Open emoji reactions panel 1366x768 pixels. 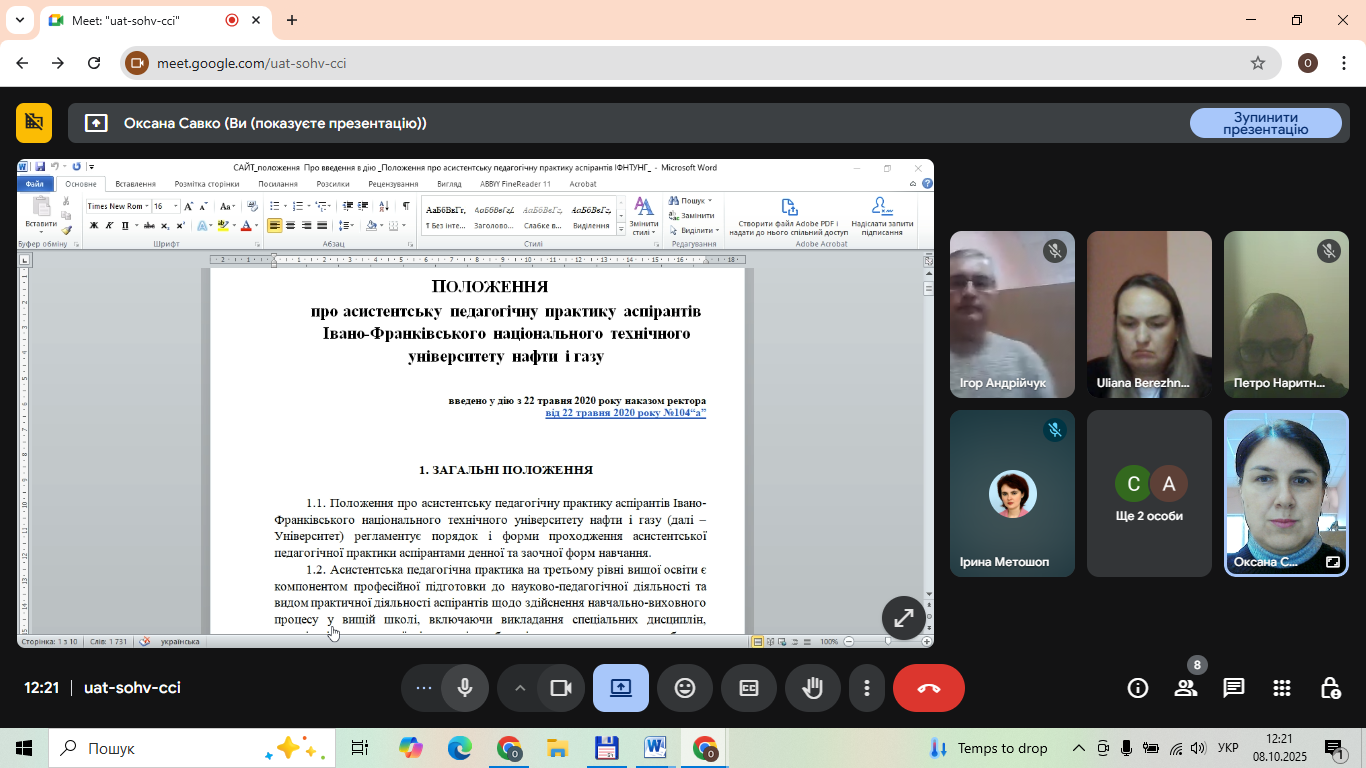pyautogui.click(x=685, y=688)
